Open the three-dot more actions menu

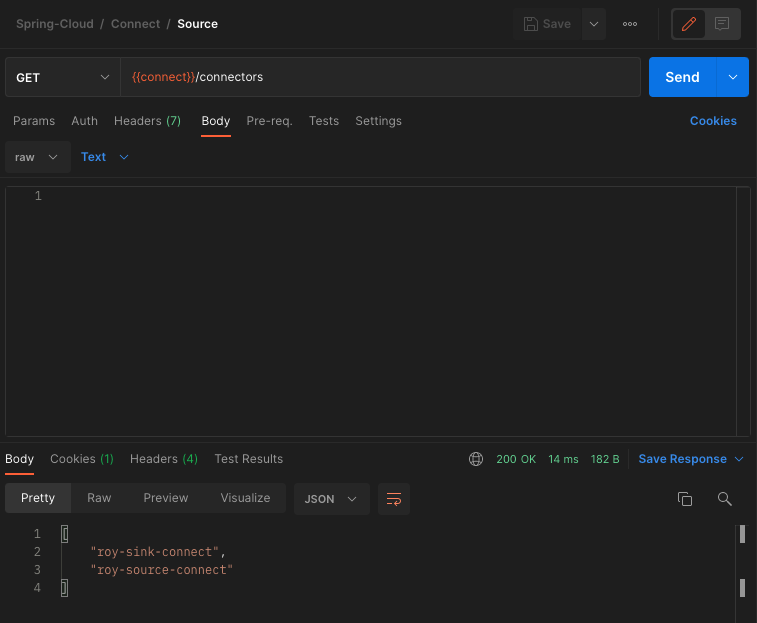630,24
